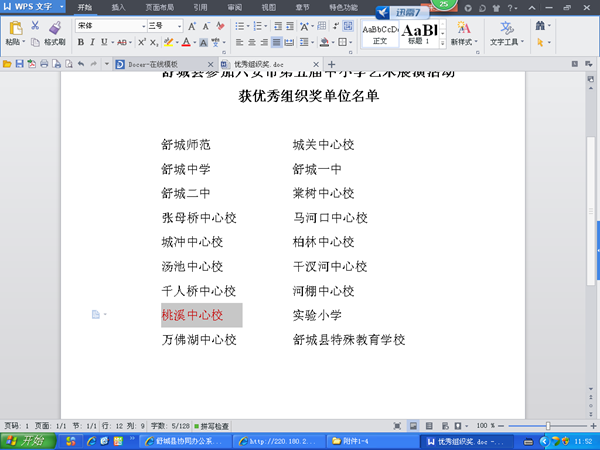Click the Cut scissors icon

[36, 26]
